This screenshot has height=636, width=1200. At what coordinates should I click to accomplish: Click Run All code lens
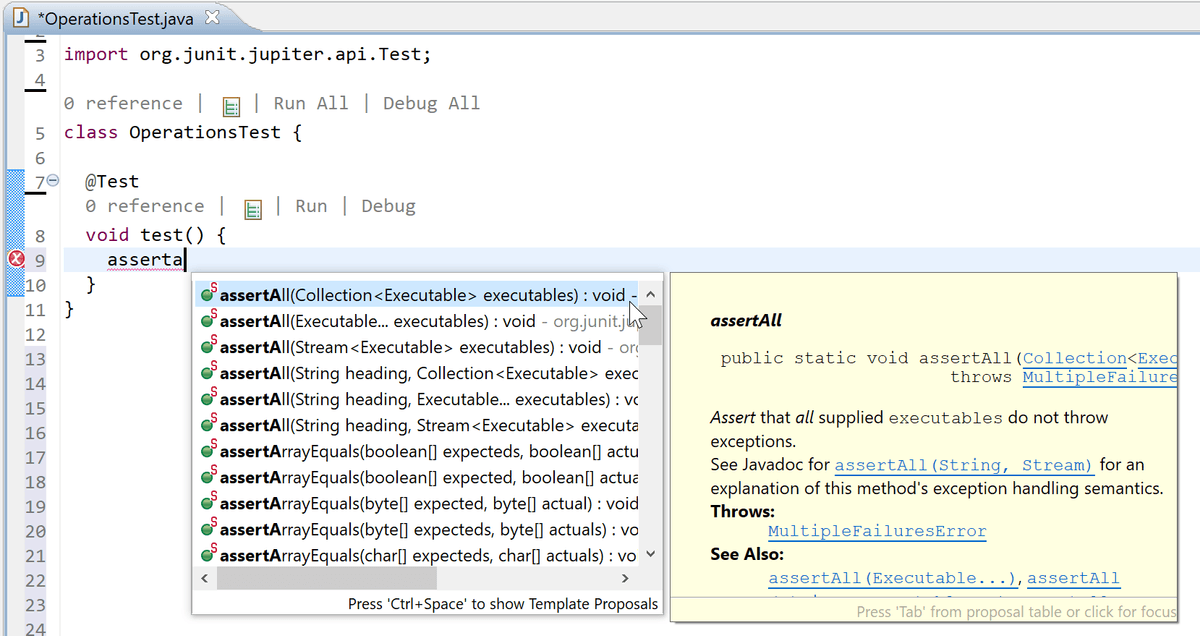311,103
